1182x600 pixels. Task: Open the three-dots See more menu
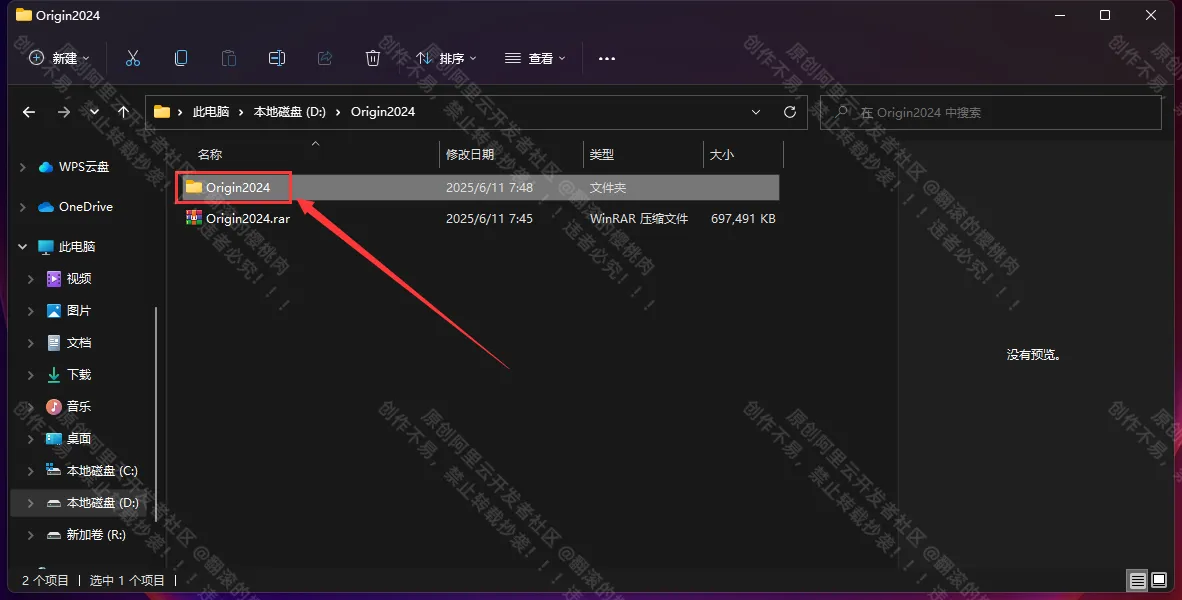click(x=607, y=58)
